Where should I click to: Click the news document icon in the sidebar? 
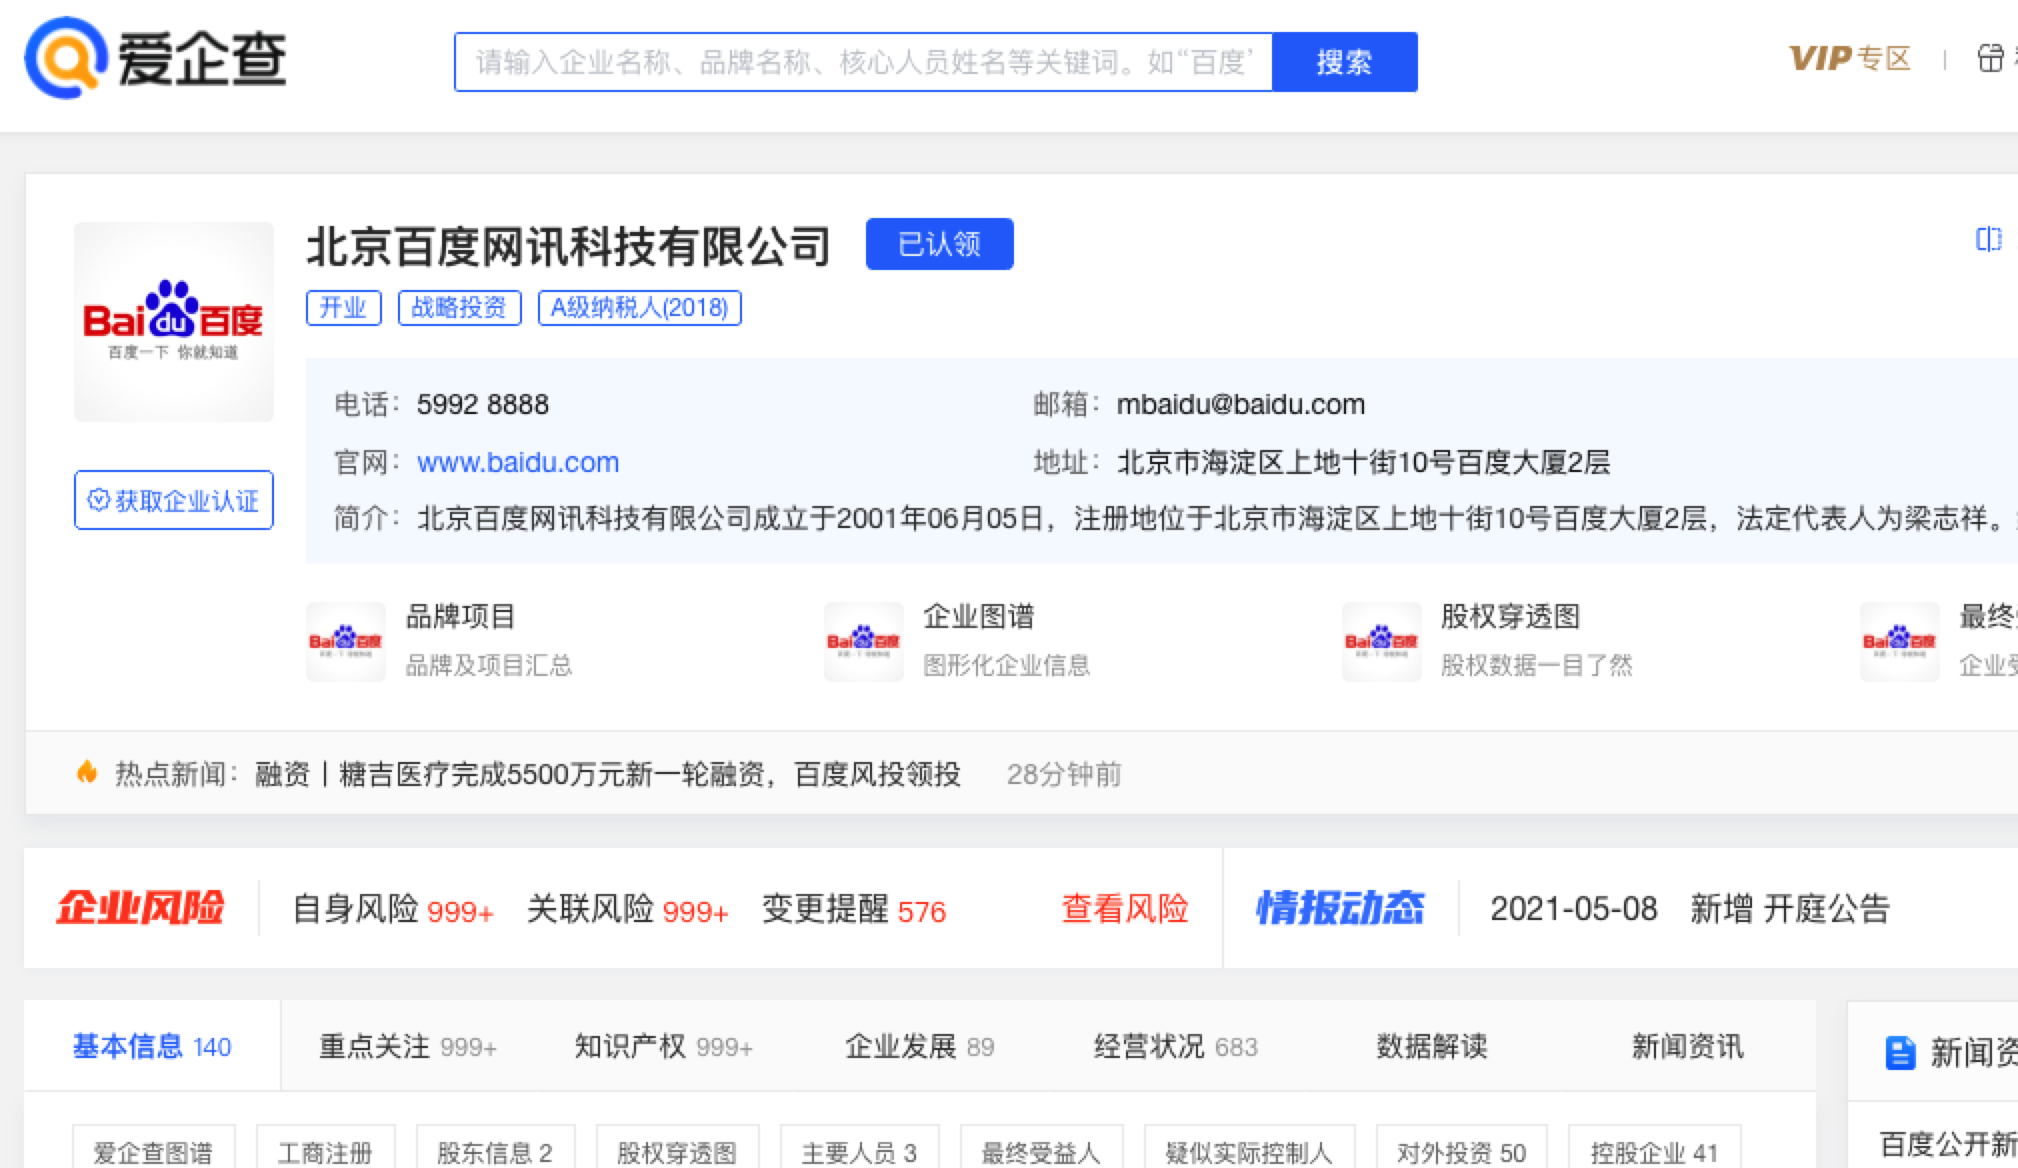coord(1899,1052)
